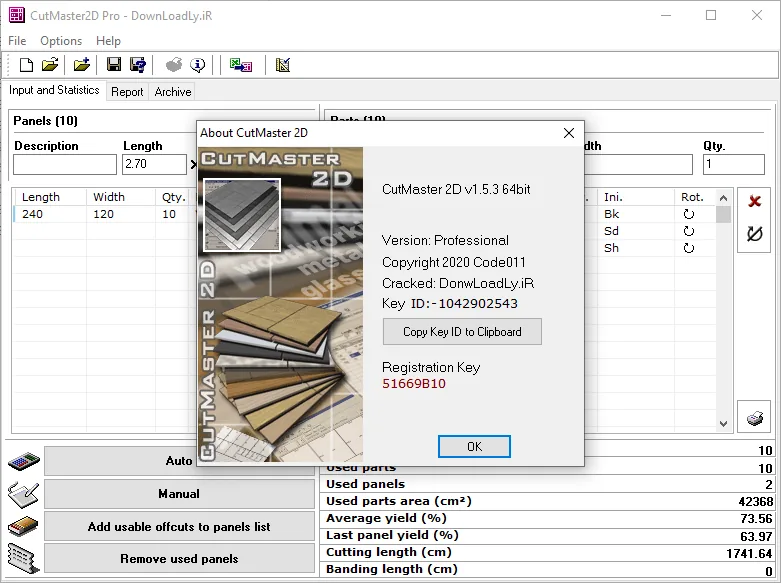
Task: Open the Options menu
Action: (61, 41)
